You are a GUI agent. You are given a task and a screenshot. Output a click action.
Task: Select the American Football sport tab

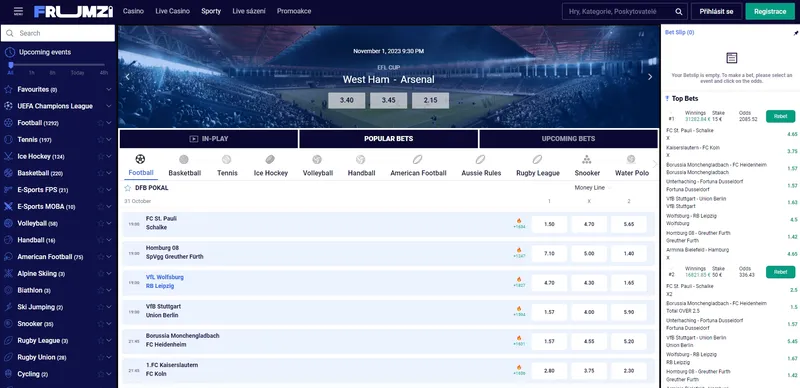pos(418,165)
